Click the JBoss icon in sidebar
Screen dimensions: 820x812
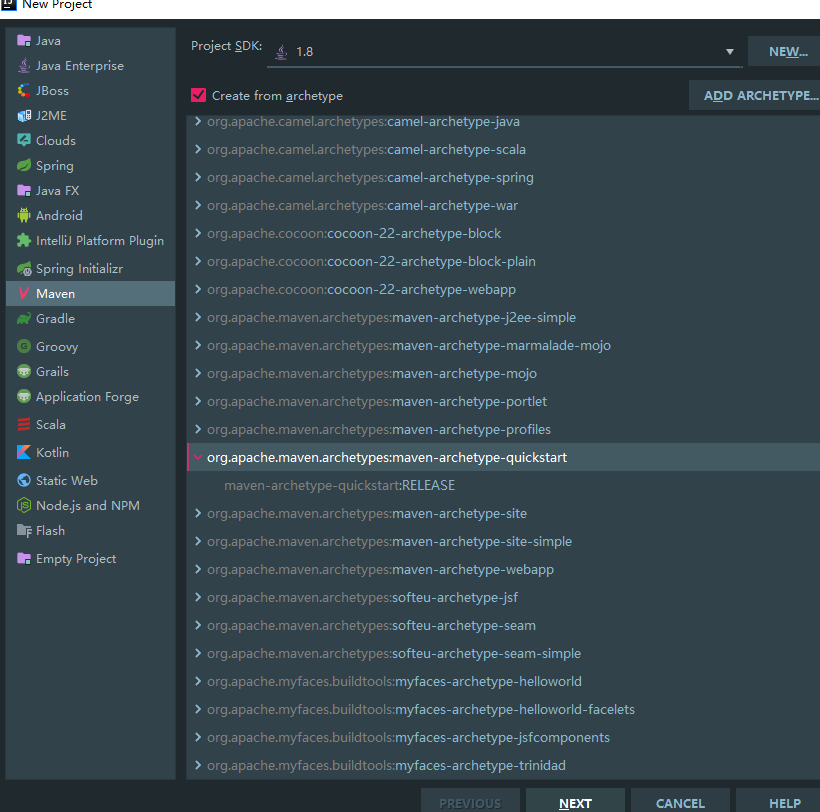click(24, 90)
